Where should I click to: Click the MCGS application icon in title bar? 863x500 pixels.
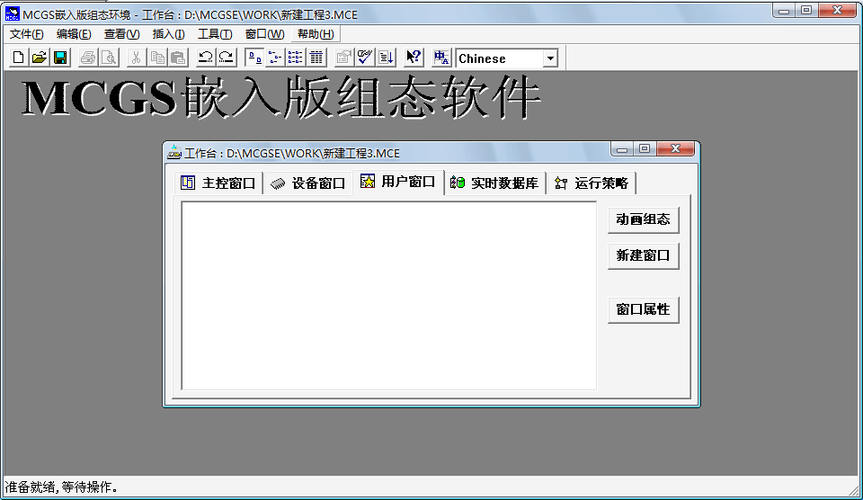click(x=12, y=14)
